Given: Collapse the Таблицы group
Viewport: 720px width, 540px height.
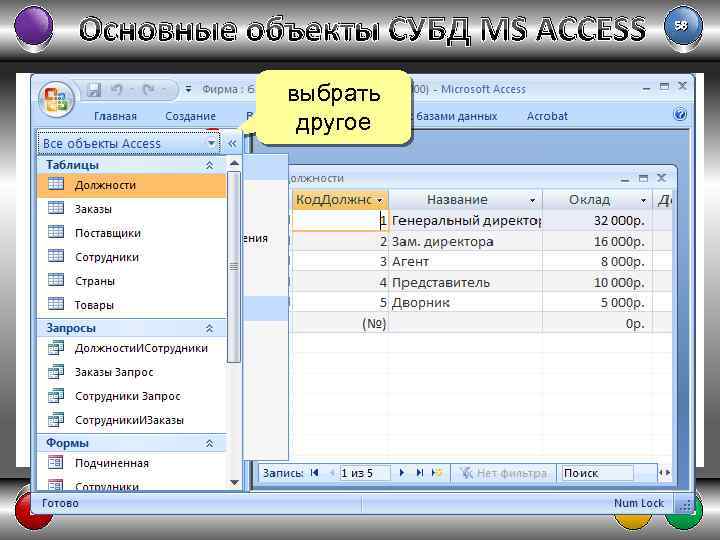Looking at the screenshot, I should pyautogui.click(x=209, y=165).
